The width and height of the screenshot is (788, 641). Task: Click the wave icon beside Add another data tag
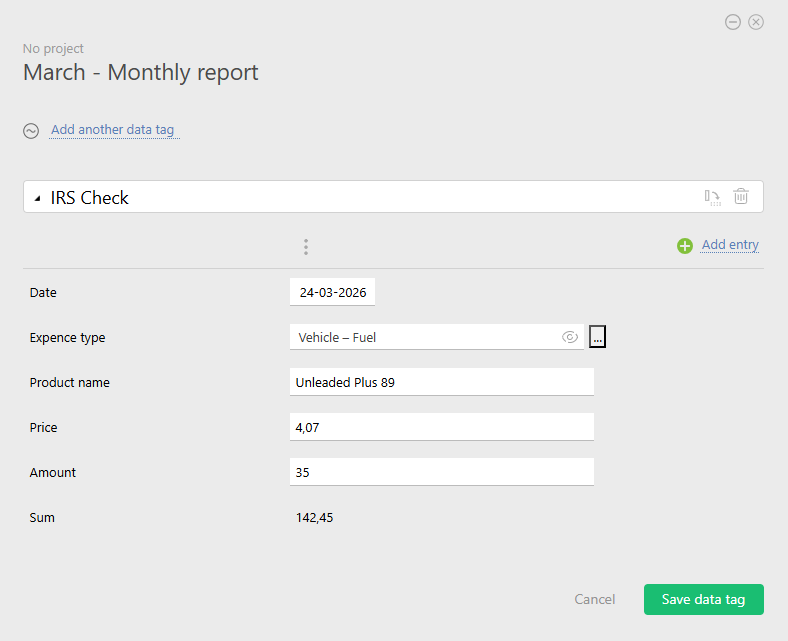coord(31,131)
